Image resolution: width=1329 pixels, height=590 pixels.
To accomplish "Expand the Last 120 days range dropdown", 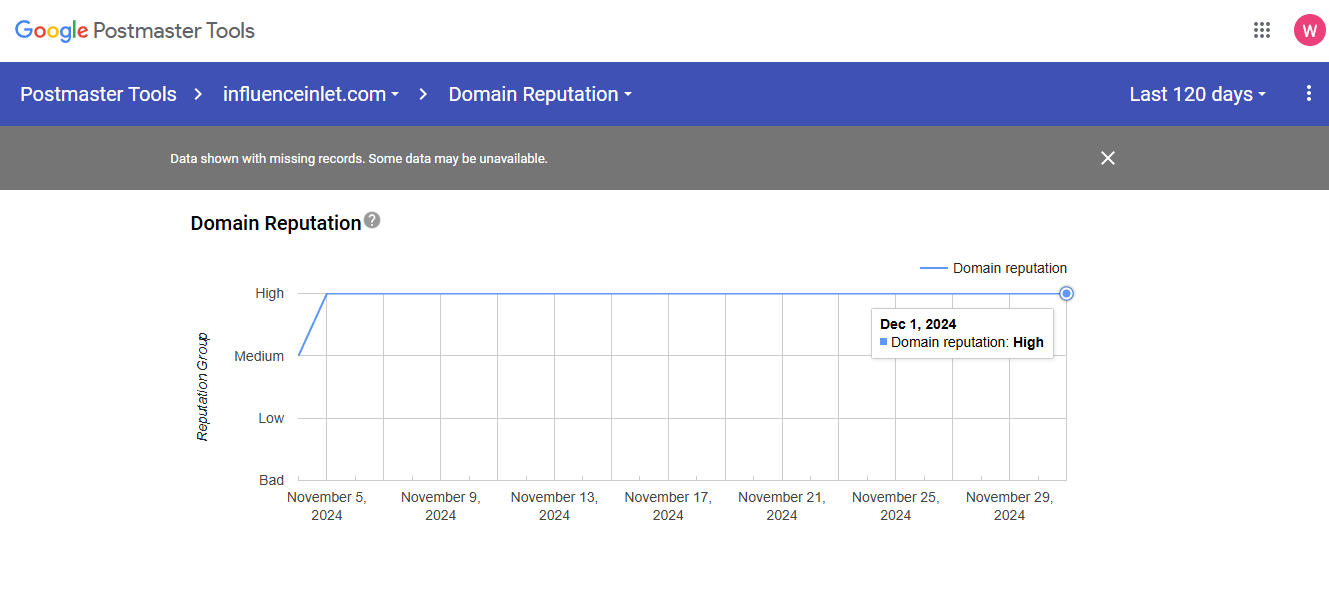I will (1197, 94).
